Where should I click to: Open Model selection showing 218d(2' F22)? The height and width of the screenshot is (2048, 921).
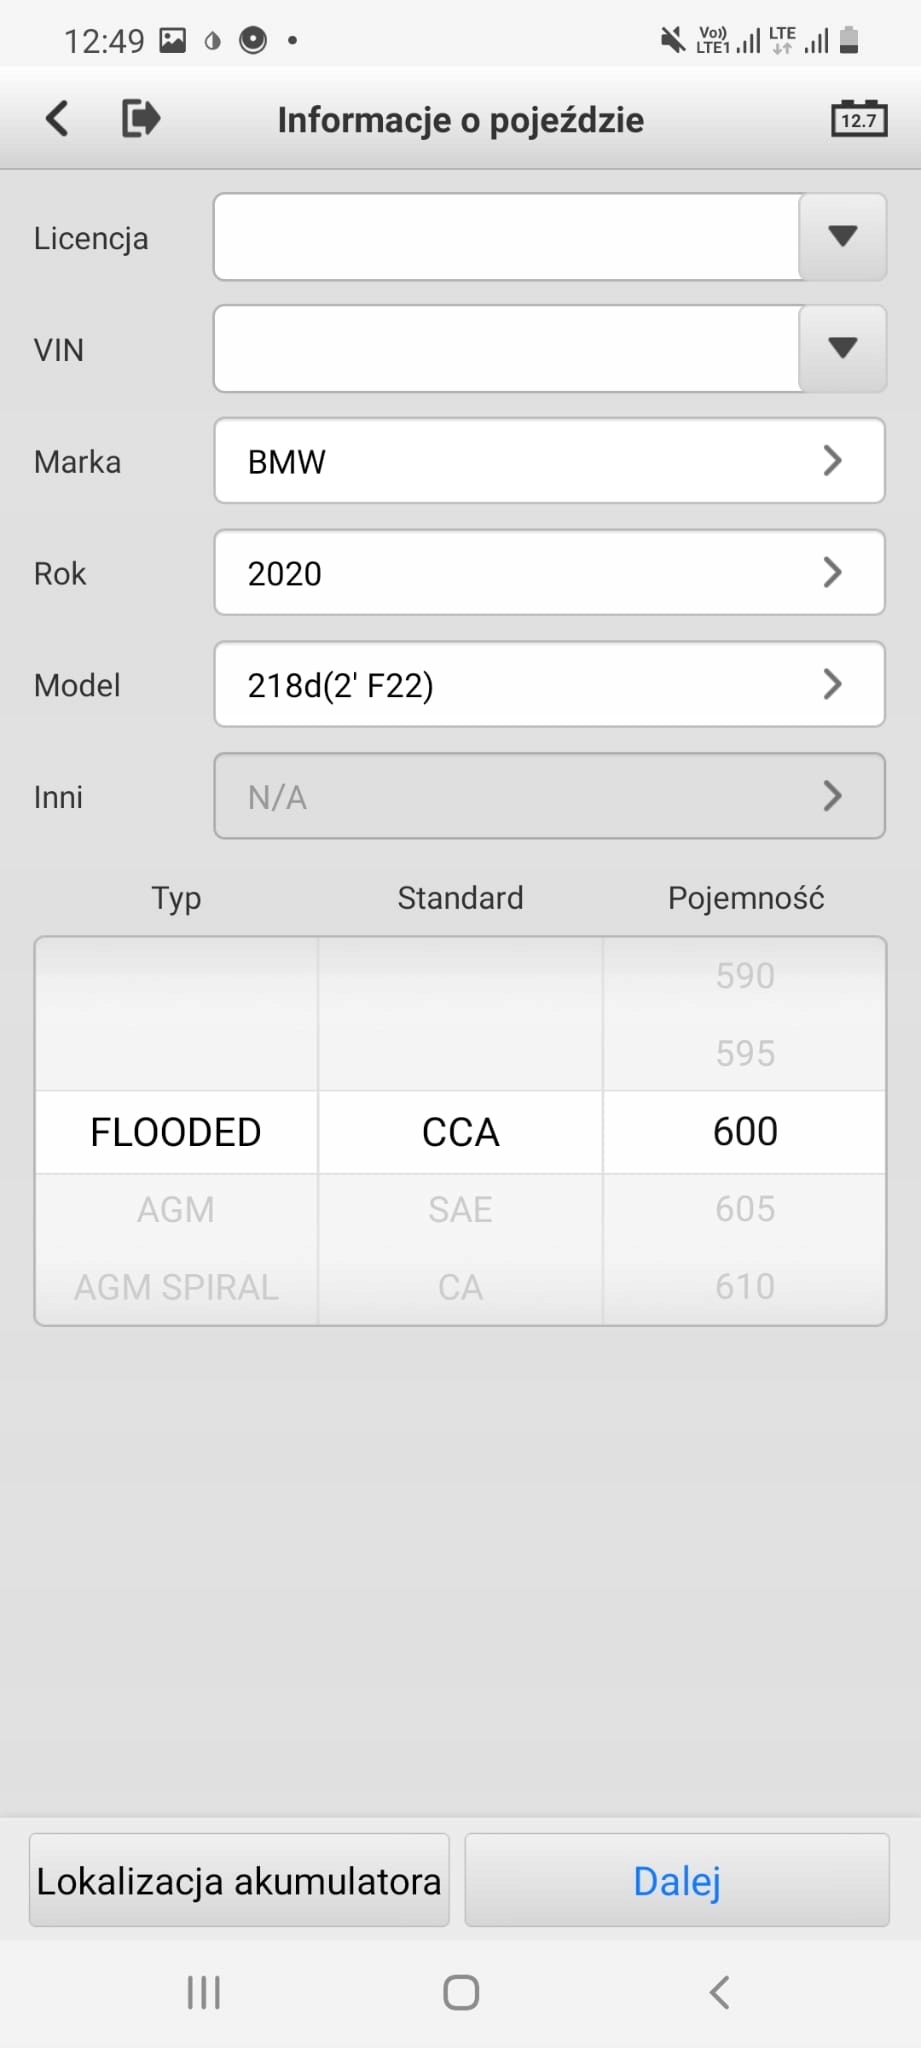coord(549,685)
